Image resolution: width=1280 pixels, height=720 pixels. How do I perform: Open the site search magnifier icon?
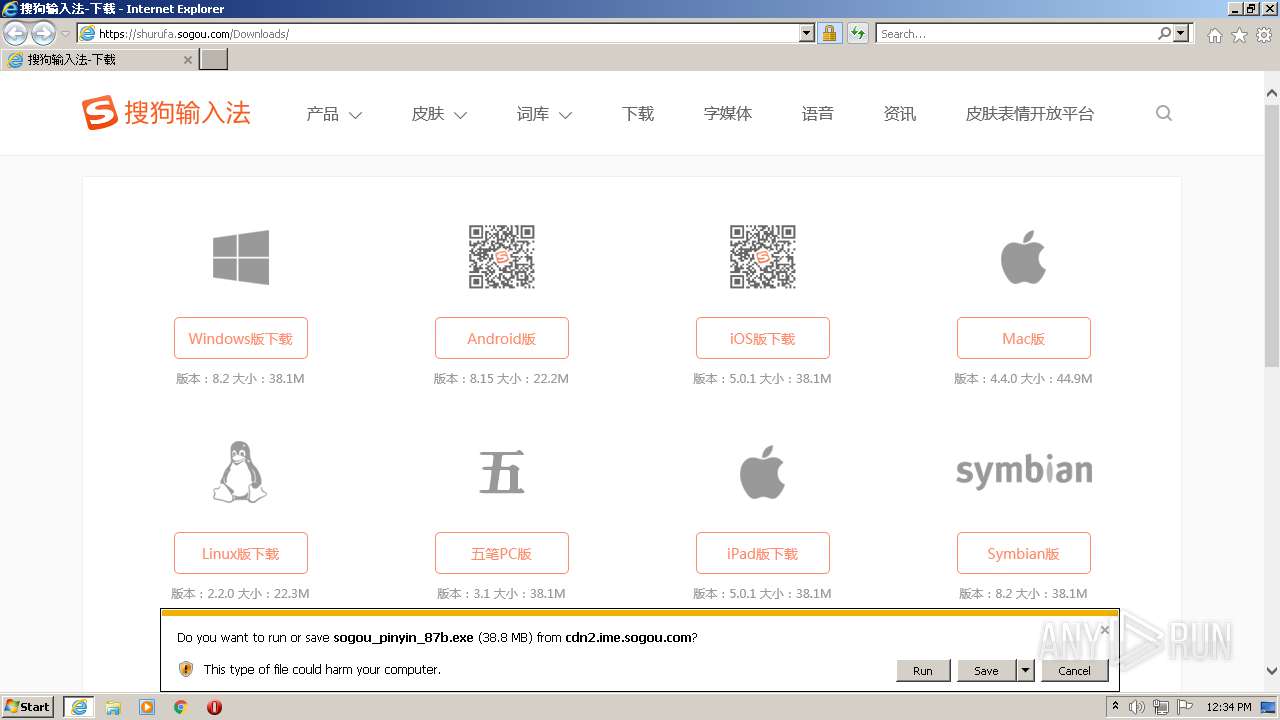1163,113
